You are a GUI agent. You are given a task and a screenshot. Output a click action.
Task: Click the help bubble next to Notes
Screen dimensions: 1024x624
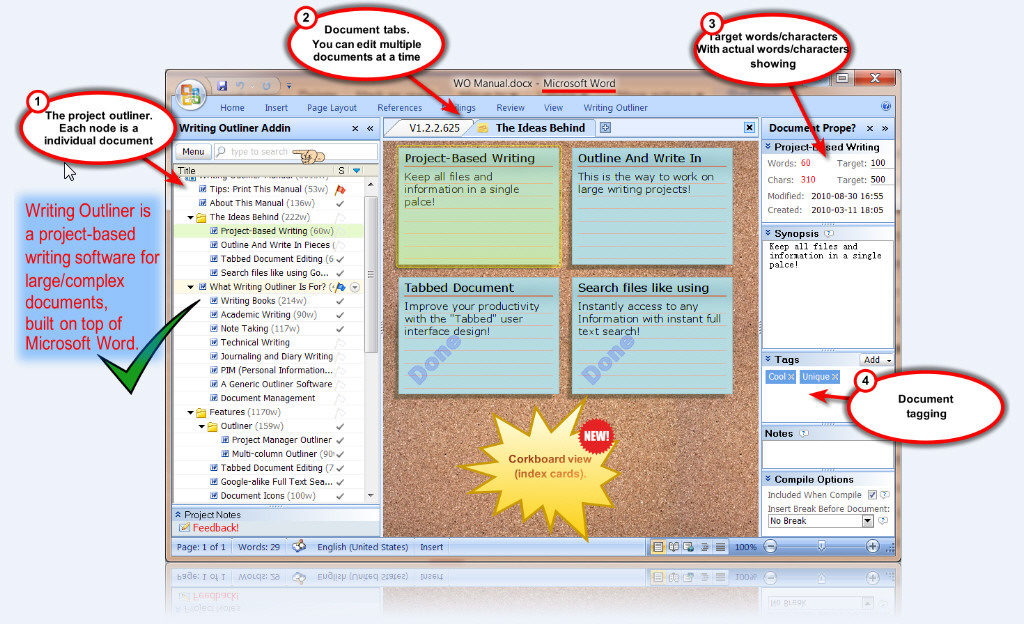[804, 433]
